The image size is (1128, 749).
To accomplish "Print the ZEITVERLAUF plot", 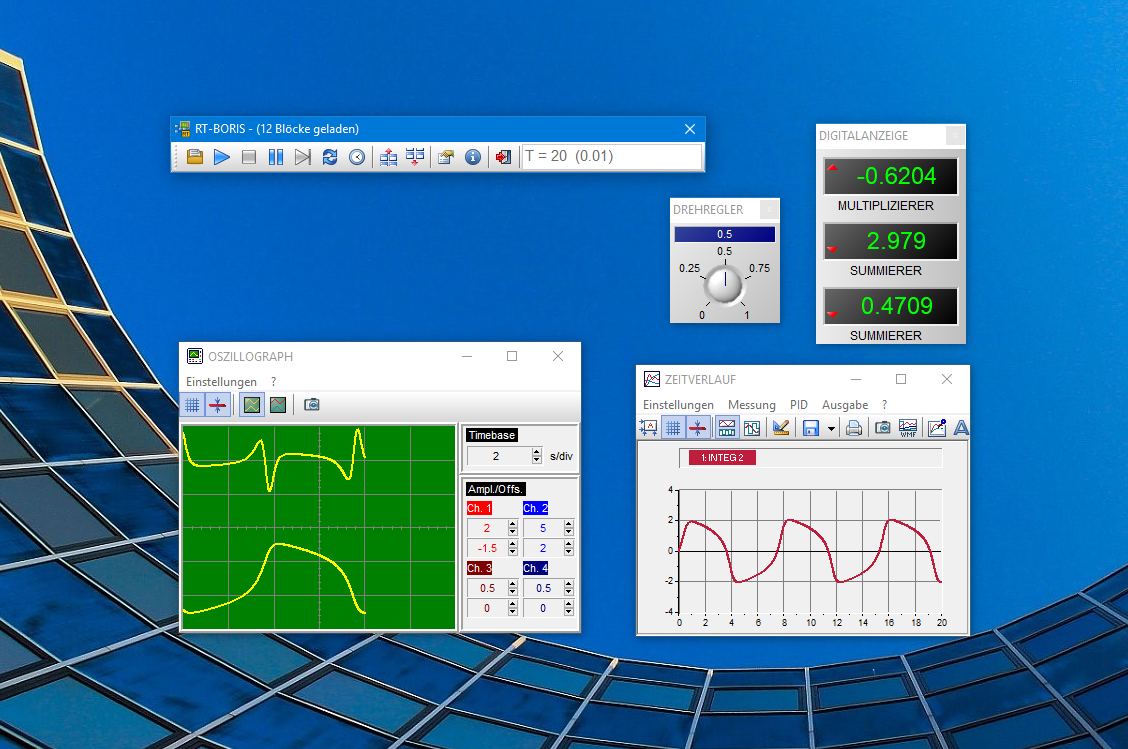I will [x=854, y=428].
